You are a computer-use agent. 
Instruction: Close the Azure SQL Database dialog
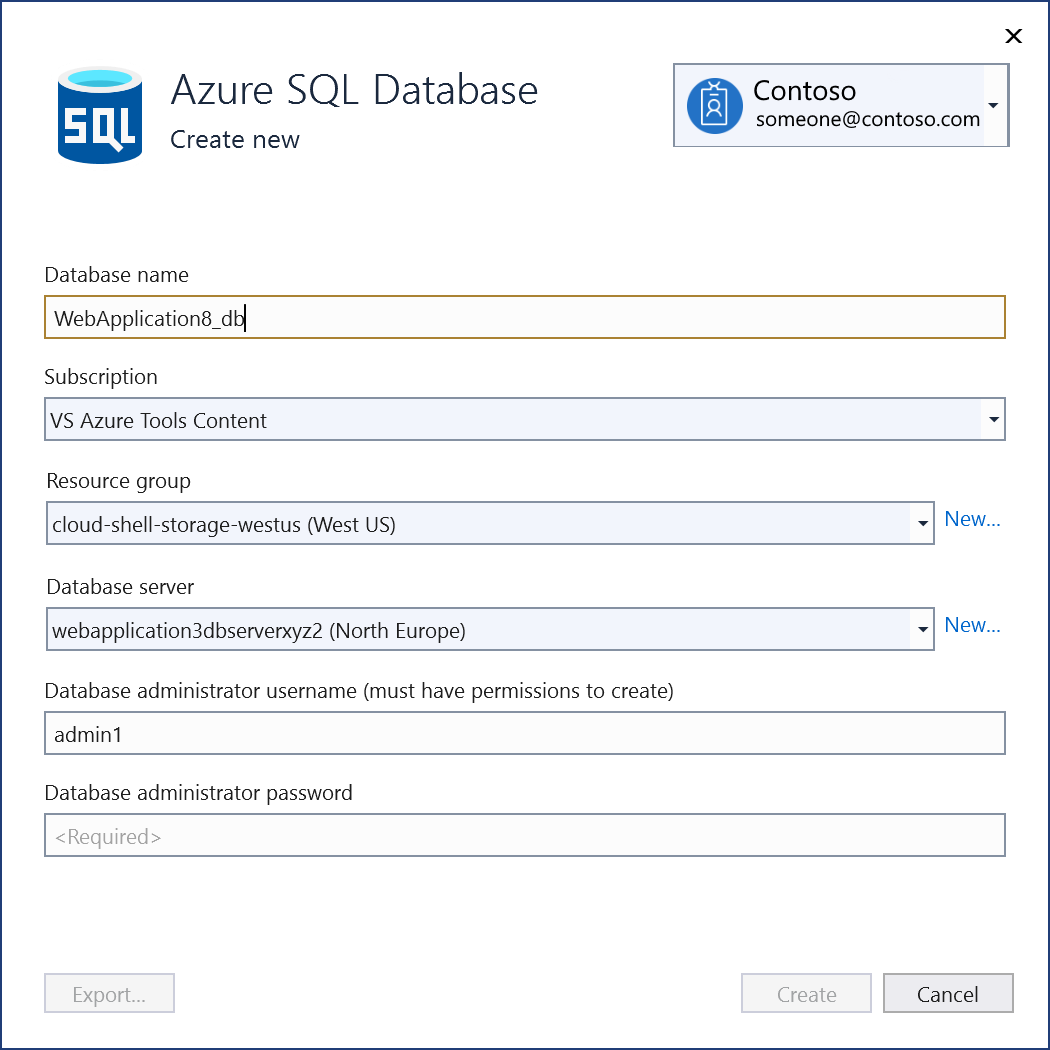(x=1013, y=36)
